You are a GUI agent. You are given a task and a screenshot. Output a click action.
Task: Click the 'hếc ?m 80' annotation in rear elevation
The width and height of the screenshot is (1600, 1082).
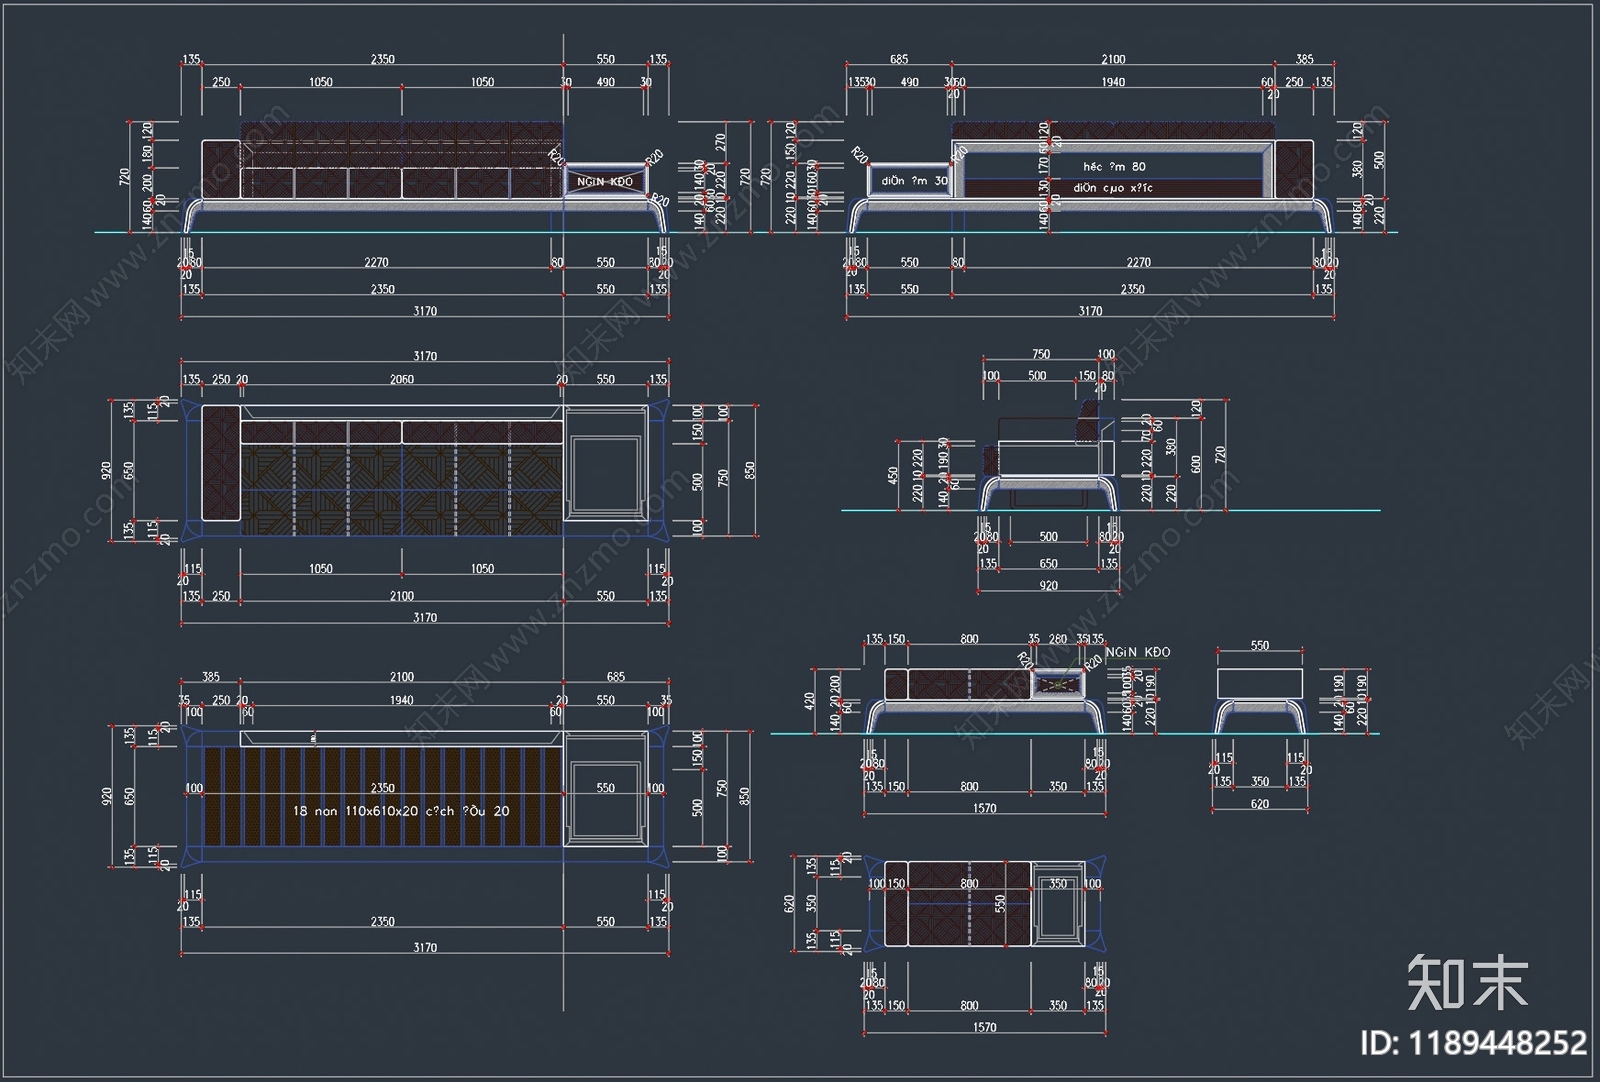click(x=1114, y=167)
